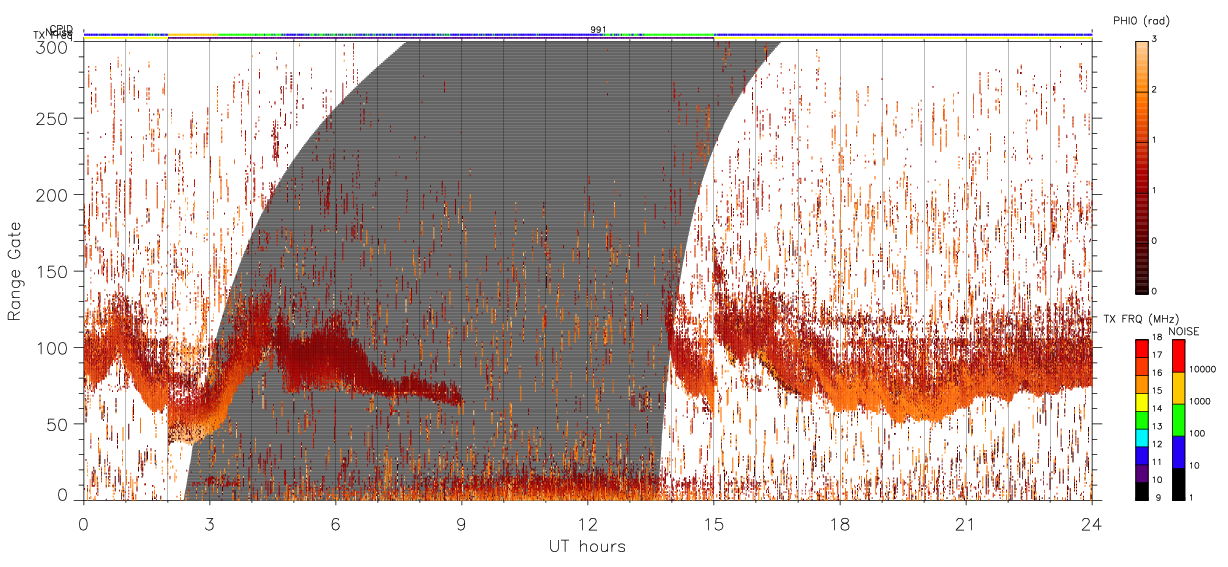Click the UT hours tick label 12
Viewport: 1228px width, 567px height.
click(x=587, y=524)
